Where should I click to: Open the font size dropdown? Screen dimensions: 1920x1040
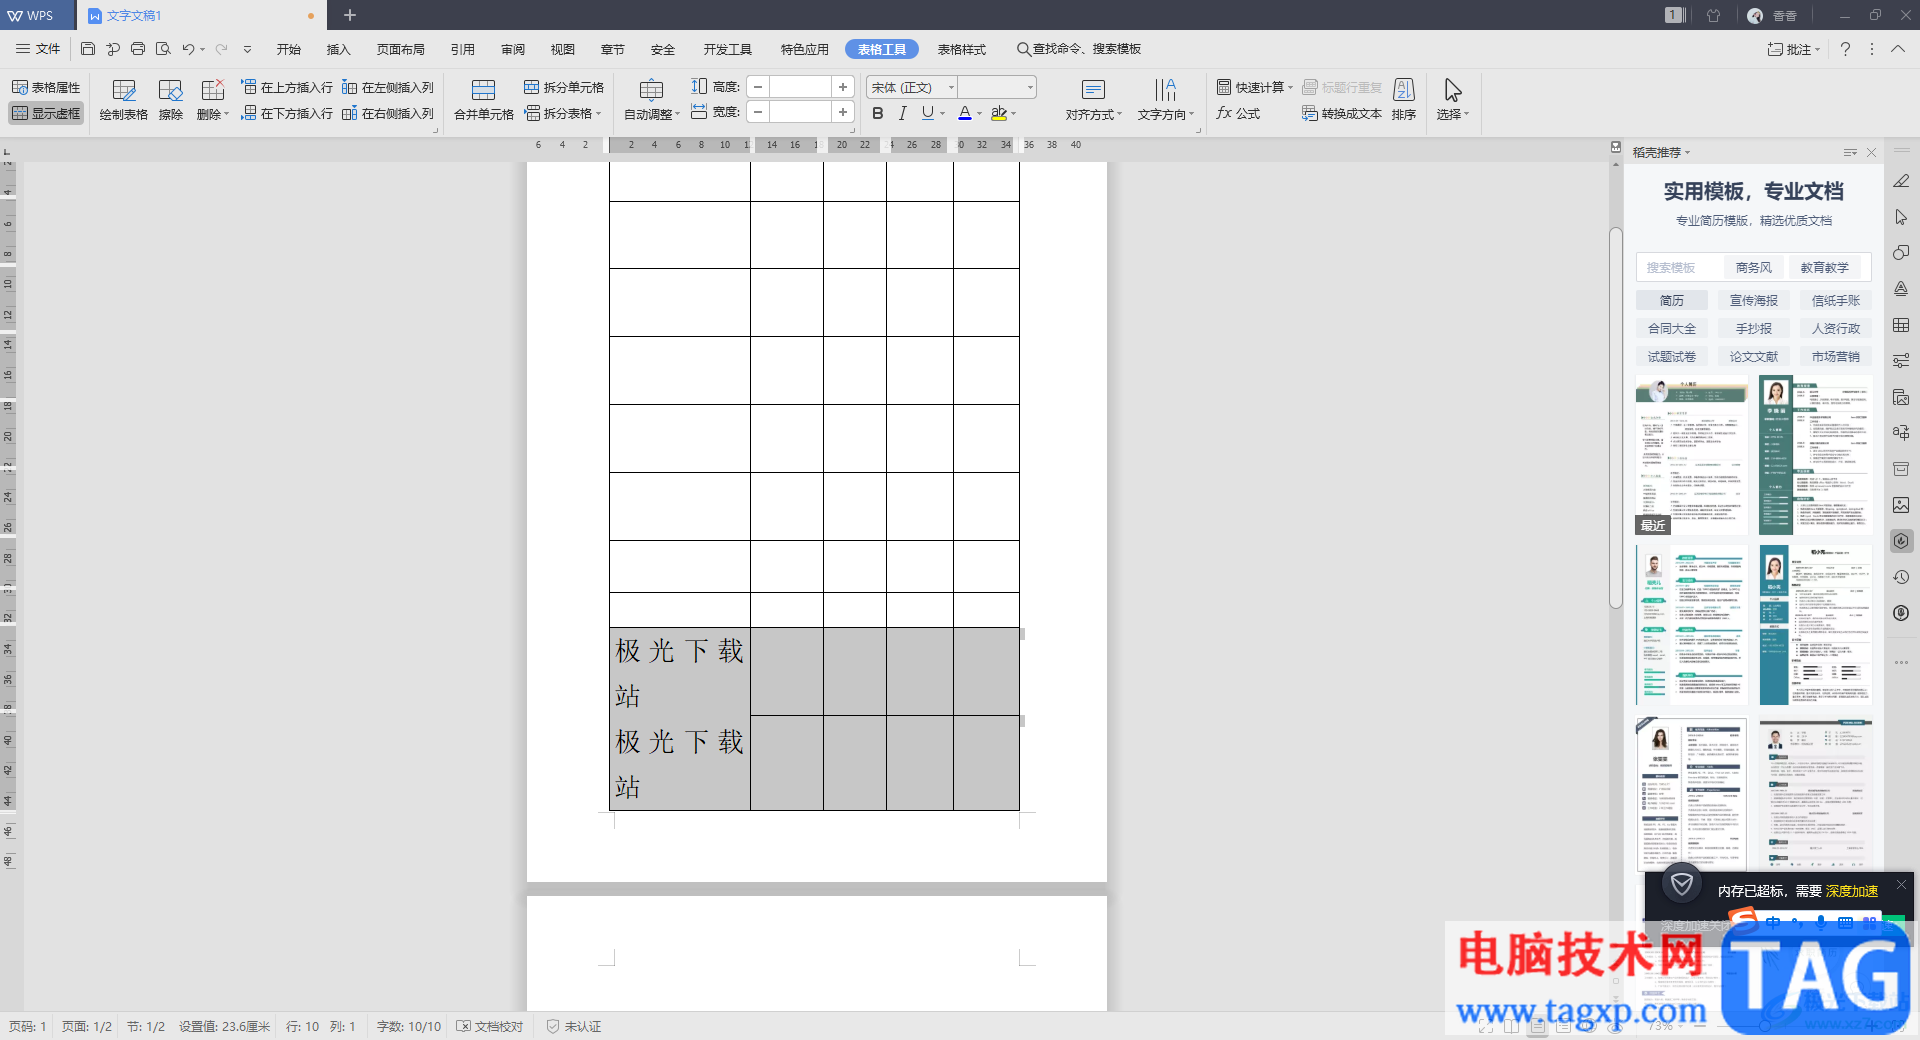[1030, 88]
